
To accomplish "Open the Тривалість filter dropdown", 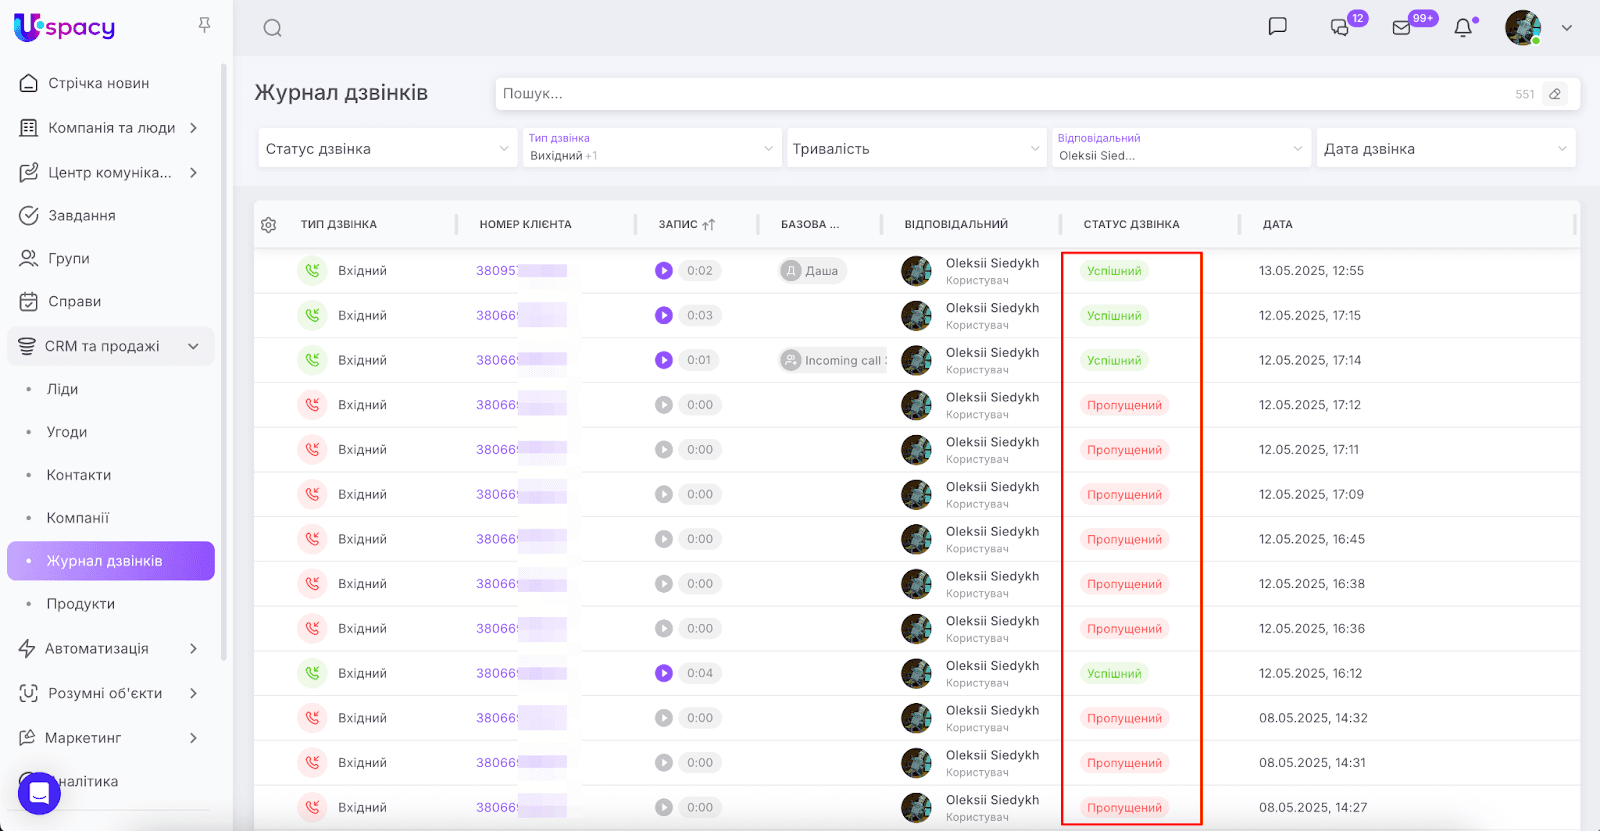I will (916, 149).
